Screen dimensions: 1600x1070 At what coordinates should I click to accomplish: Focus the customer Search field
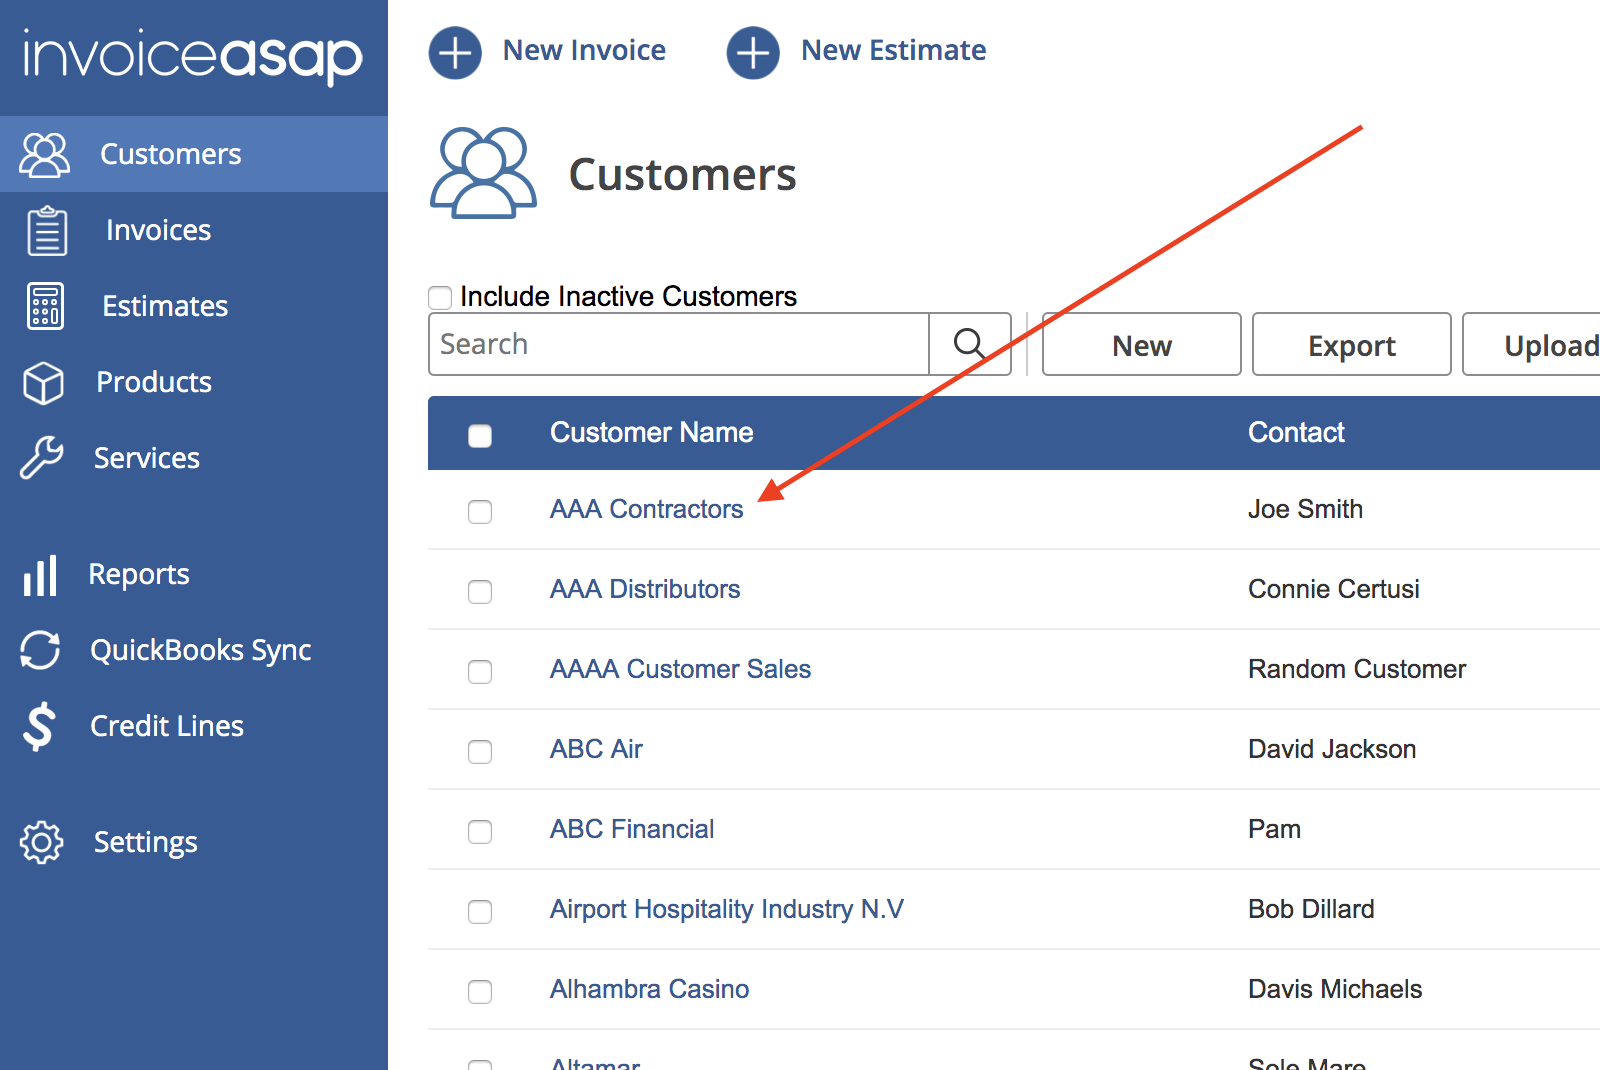(679, 344)
